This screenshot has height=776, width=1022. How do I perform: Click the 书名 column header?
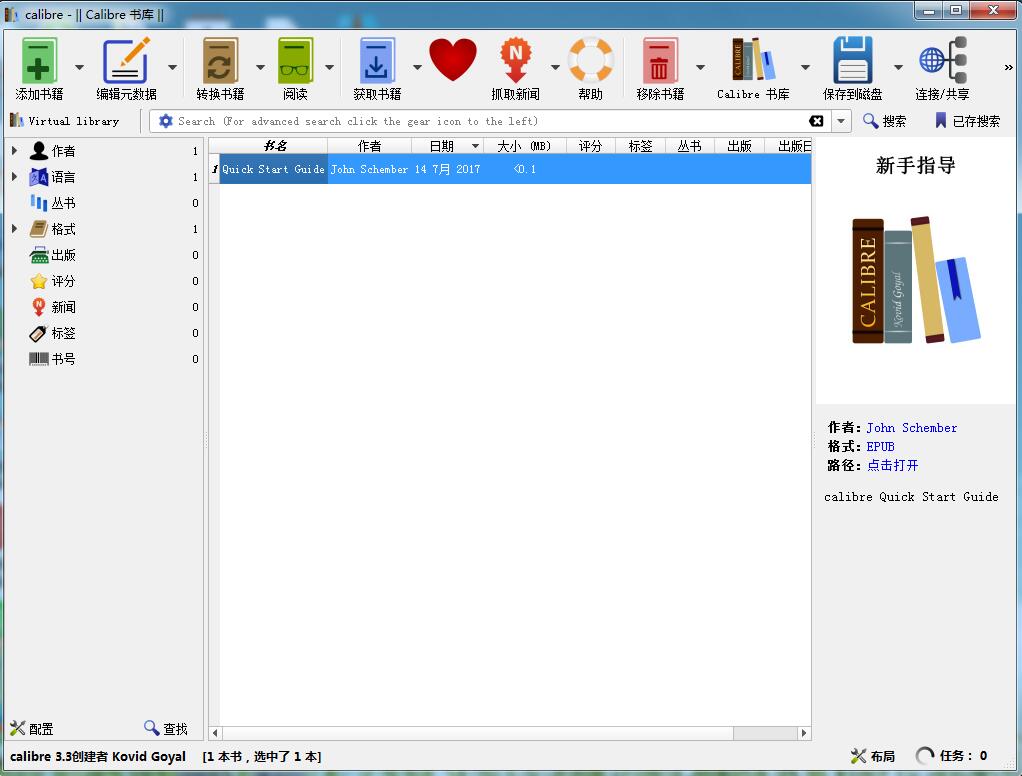click(274, 146)
